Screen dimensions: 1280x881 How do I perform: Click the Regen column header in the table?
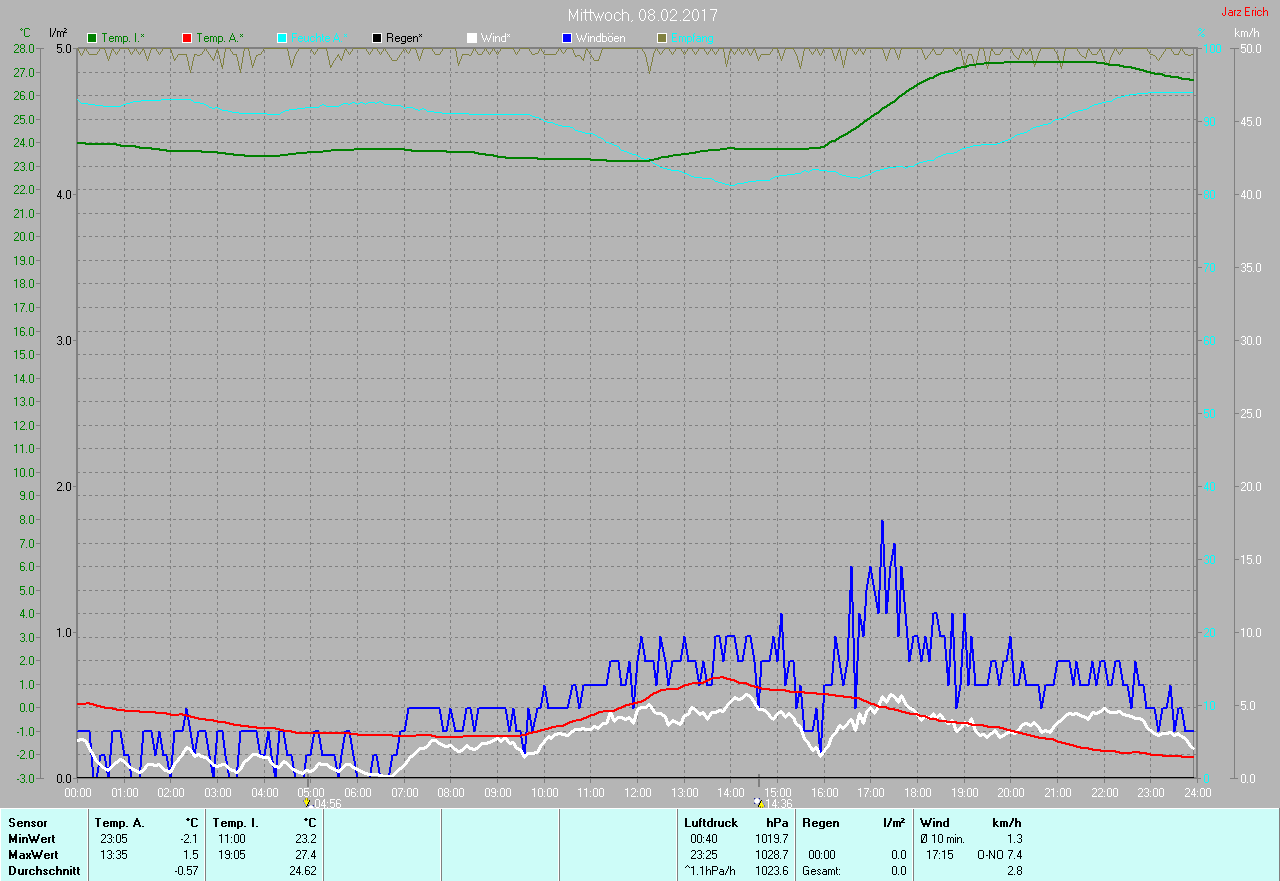tap(820, 823)
